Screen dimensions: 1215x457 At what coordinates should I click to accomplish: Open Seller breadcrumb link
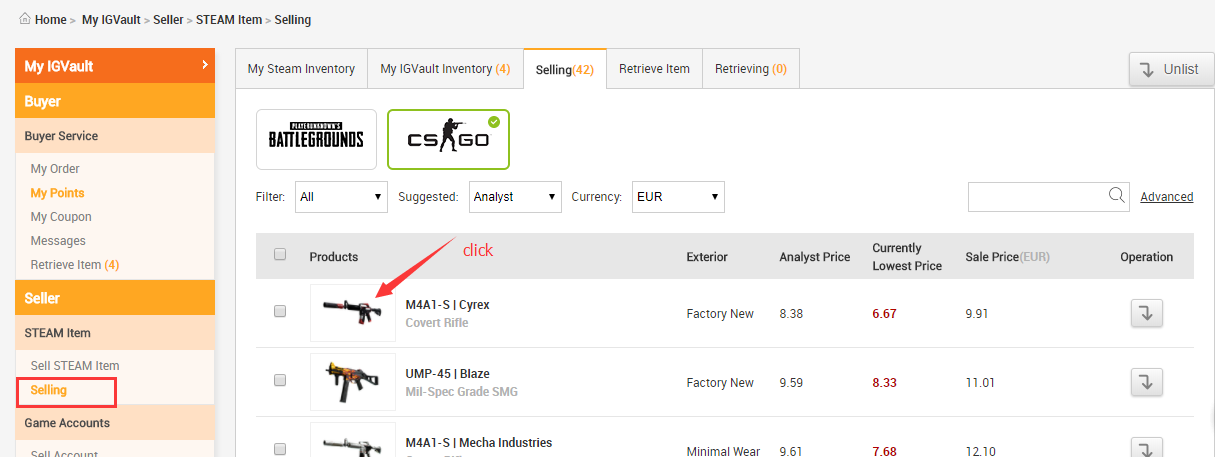point(169,20)
